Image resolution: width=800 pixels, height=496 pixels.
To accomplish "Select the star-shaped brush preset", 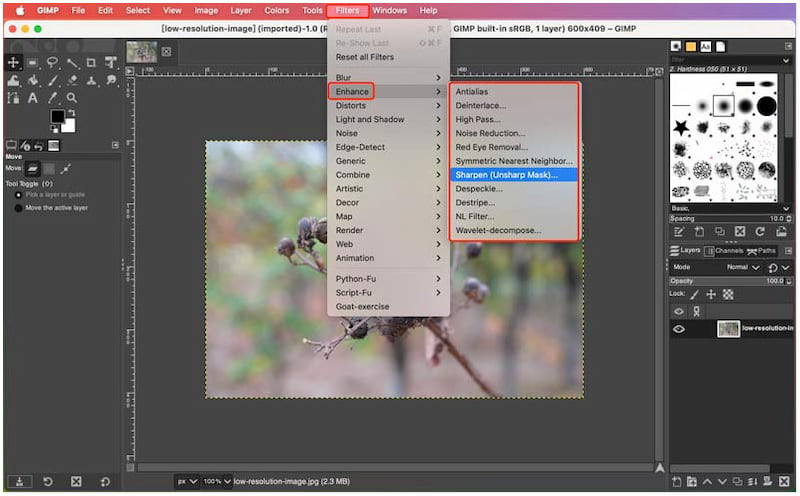I will (682, 127).
